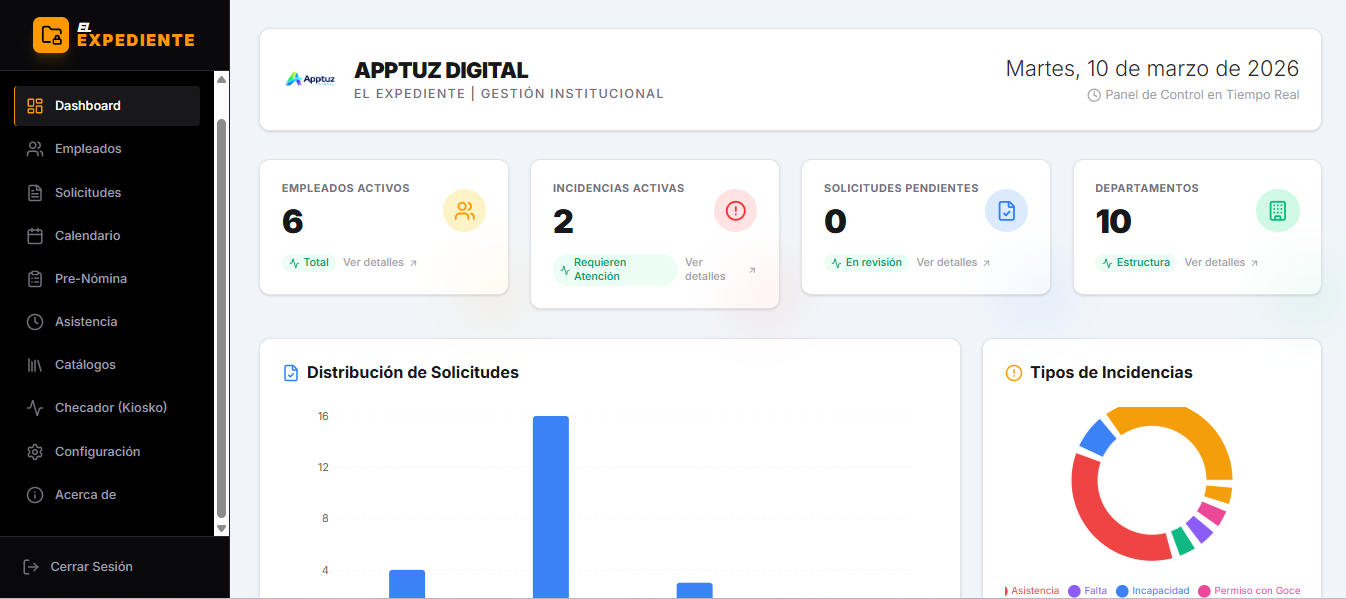Click the Departamentos count 10
This screenshot has height=599, width=1346.
1113,221
